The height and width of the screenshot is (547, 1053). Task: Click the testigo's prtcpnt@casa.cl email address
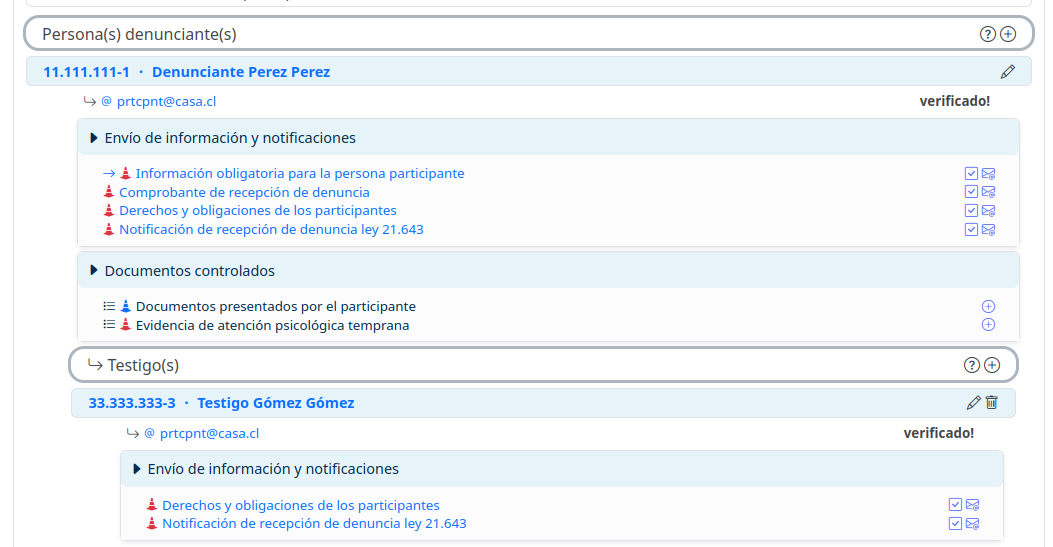pyautogui.click(x=209, y=433)
